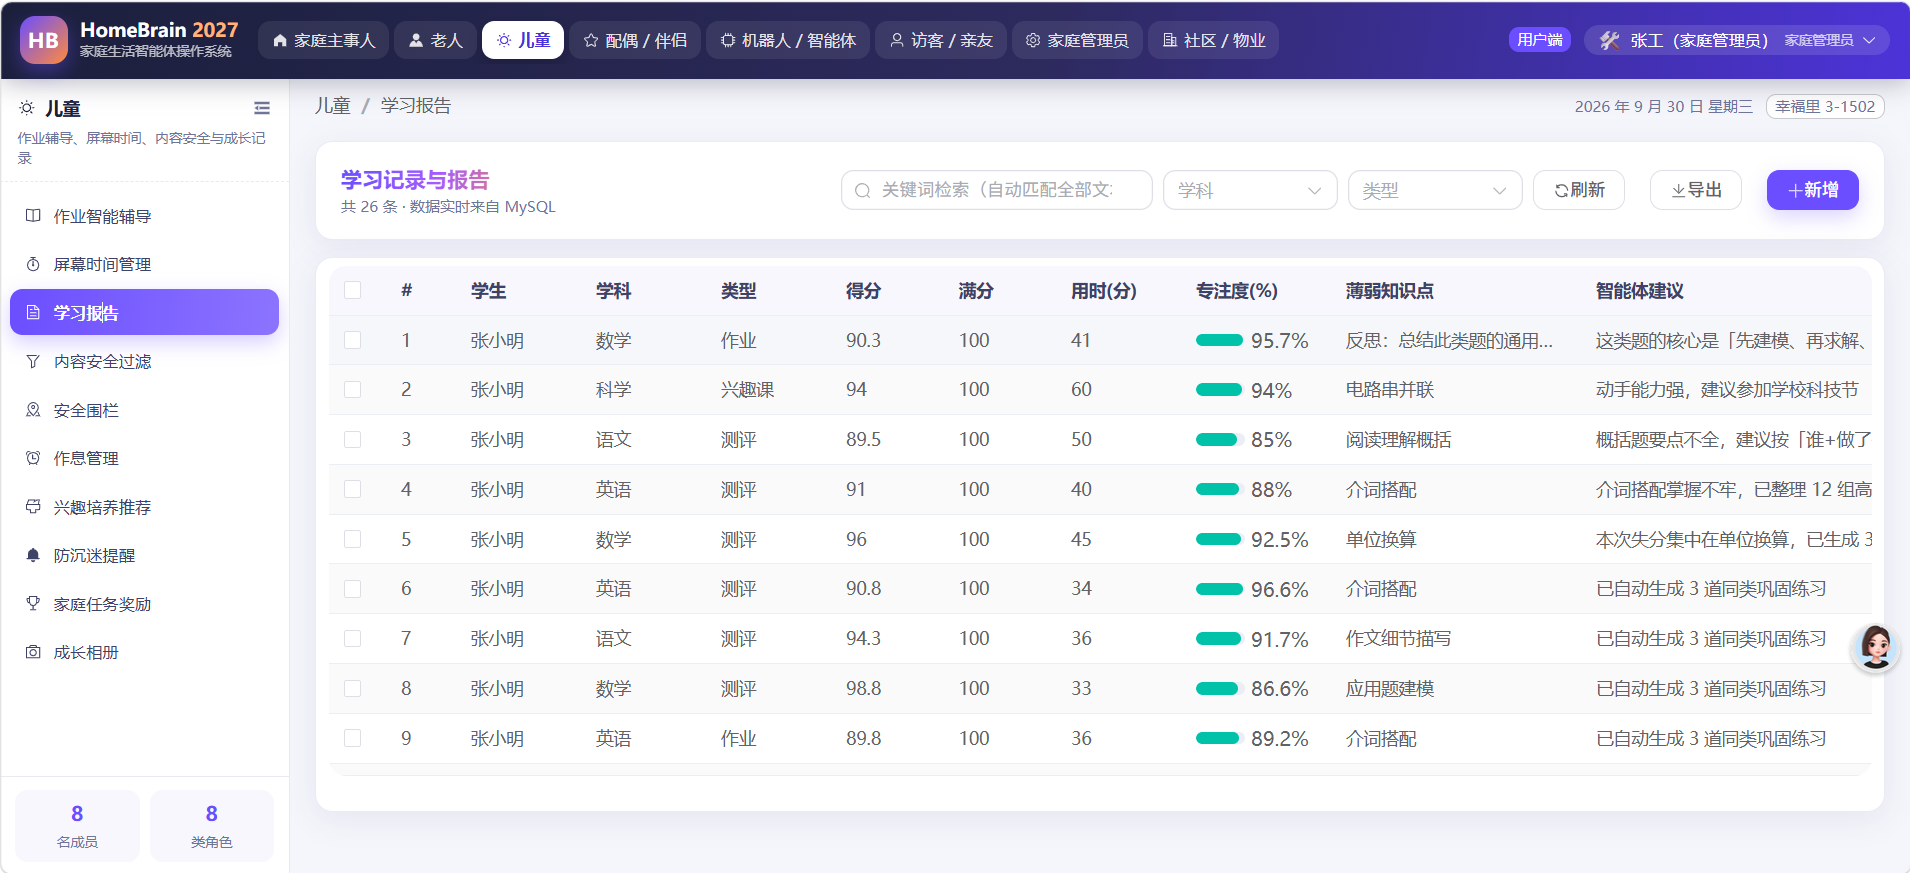Click the 作息管理 alarm clock icon

(33, 458)
